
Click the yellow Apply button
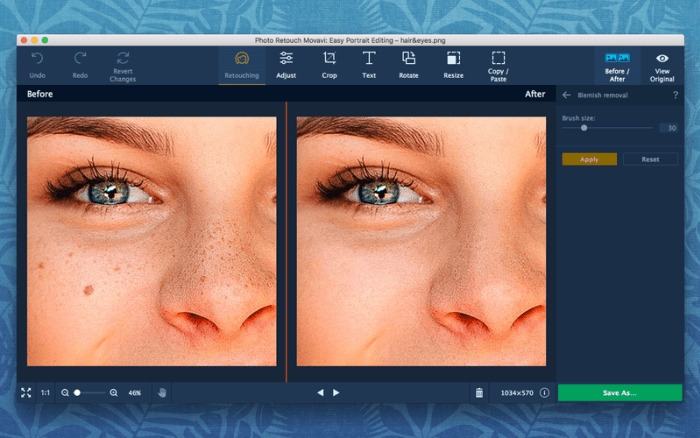pyautogui.click(x=589, y=159)
